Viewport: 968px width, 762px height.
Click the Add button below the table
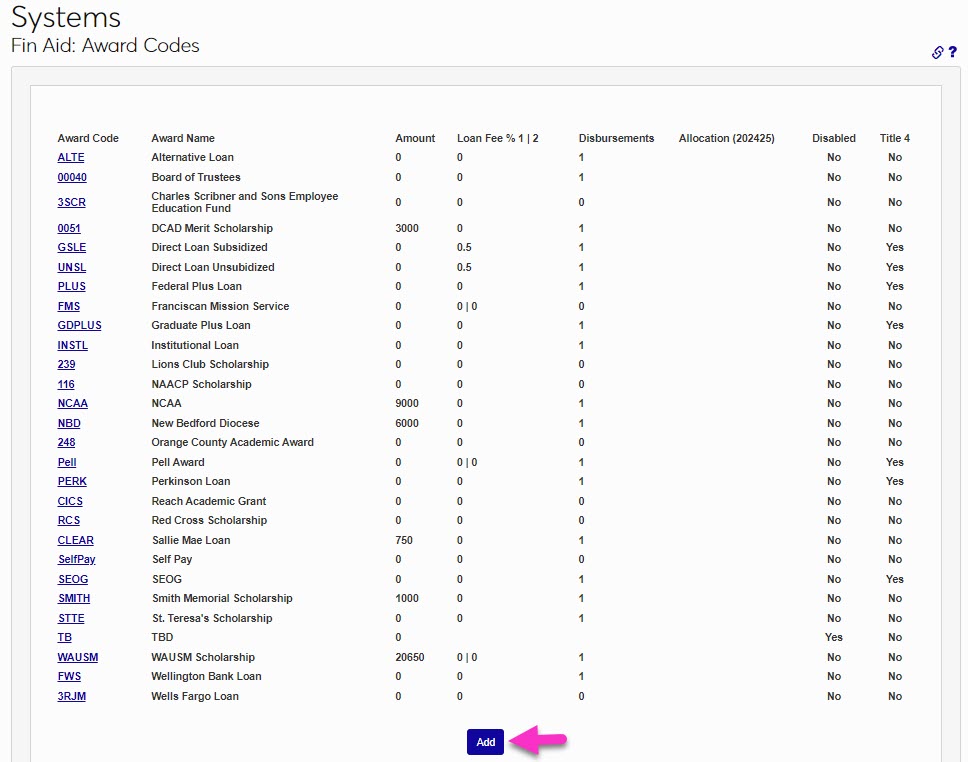[x=485, y=742]
